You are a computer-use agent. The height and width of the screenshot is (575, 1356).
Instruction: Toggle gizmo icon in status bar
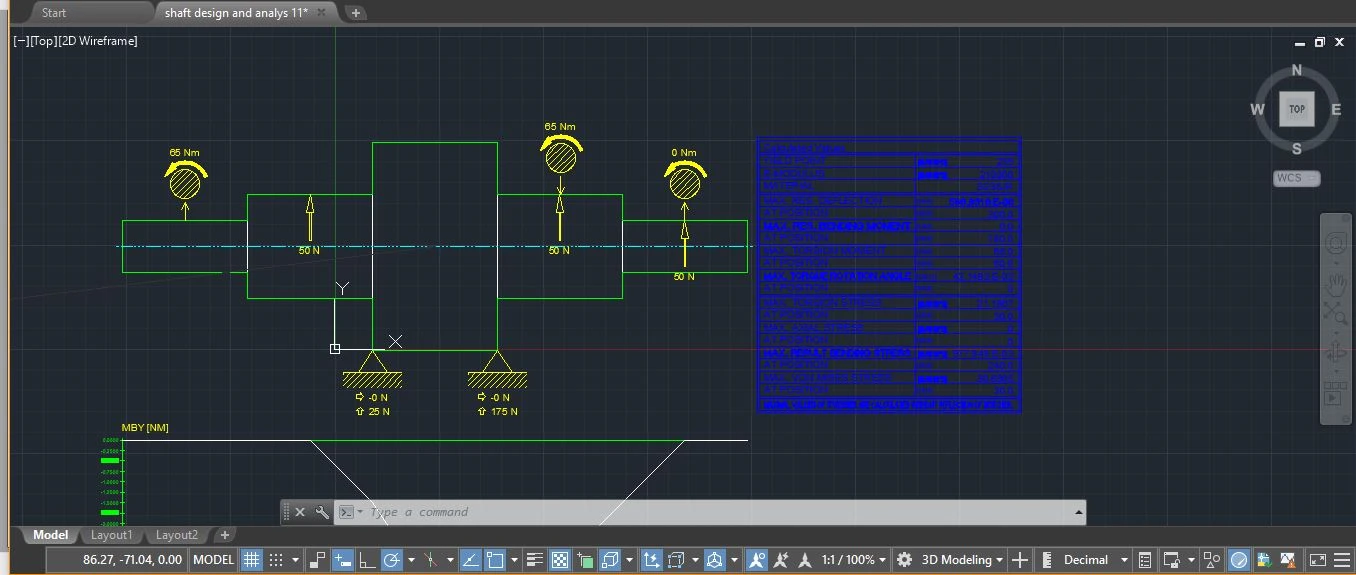click(714, 560)
